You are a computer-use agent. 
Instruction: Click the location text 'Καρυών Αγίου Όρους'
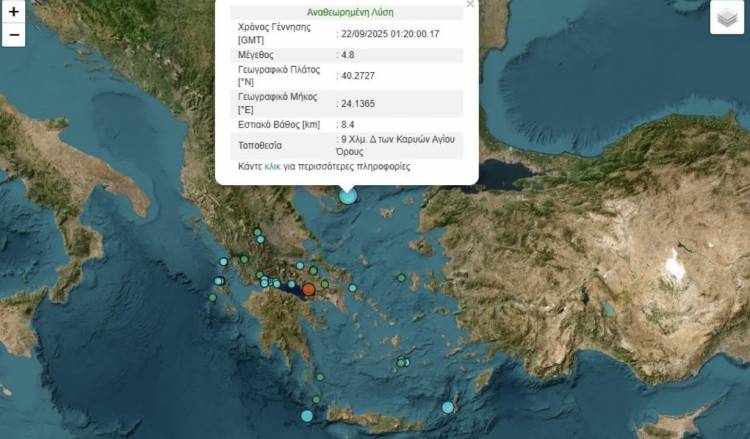(398, 145)
